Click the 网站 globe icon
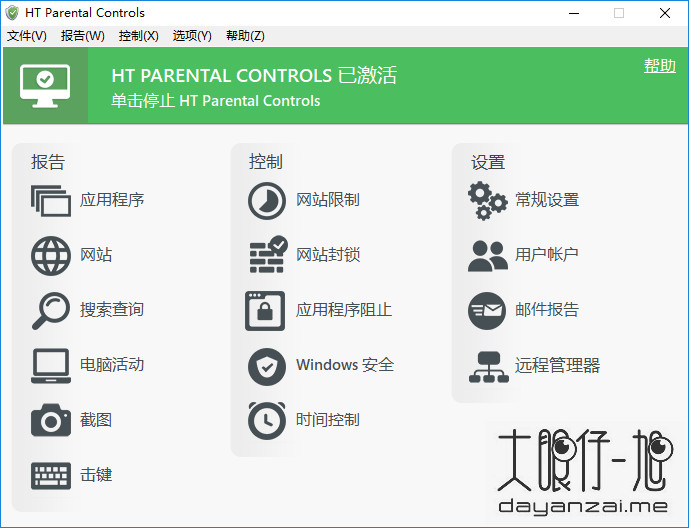 51,256
